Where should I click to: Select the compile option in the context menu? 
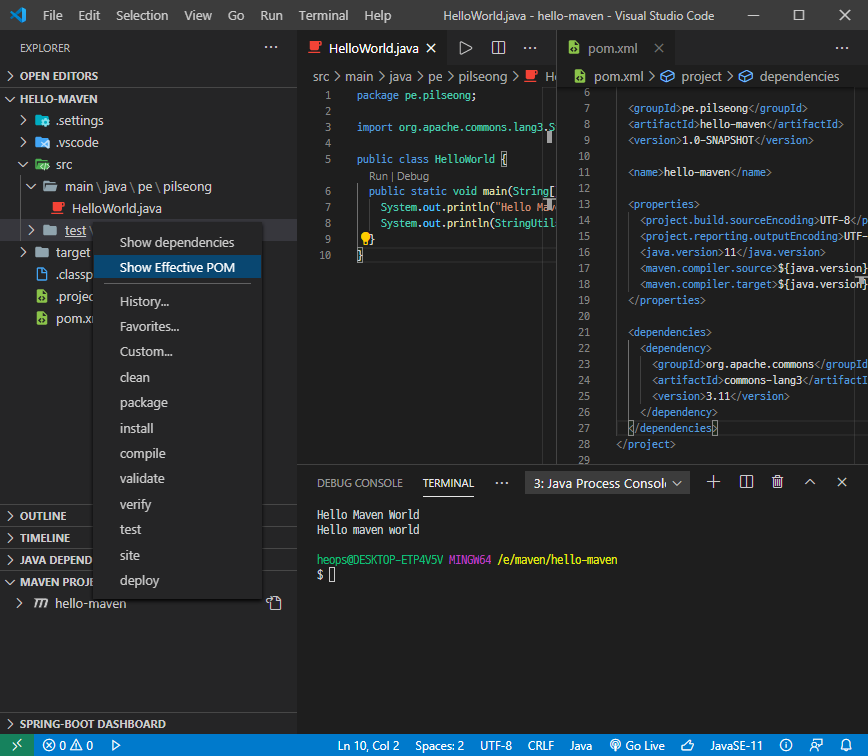143,453
